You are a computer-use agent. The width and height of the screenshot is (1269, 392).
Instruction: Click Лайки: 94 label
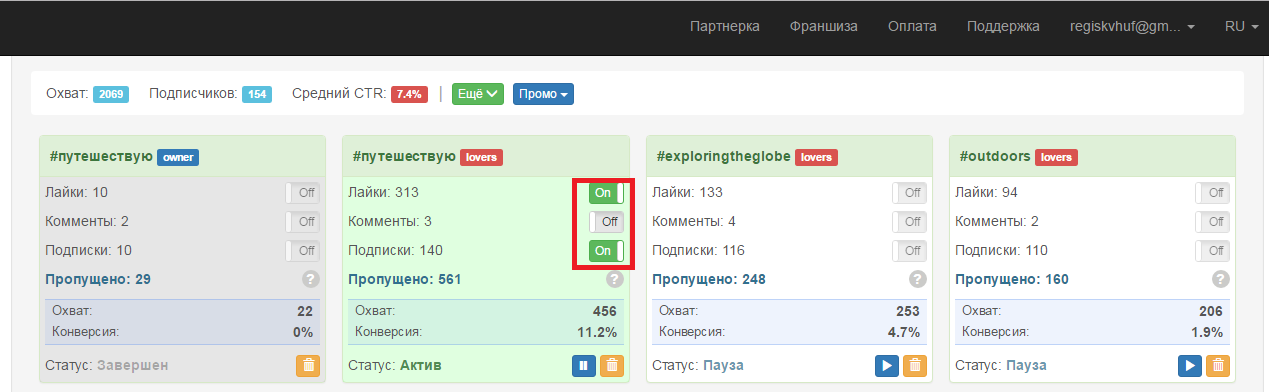pos(987,192)
